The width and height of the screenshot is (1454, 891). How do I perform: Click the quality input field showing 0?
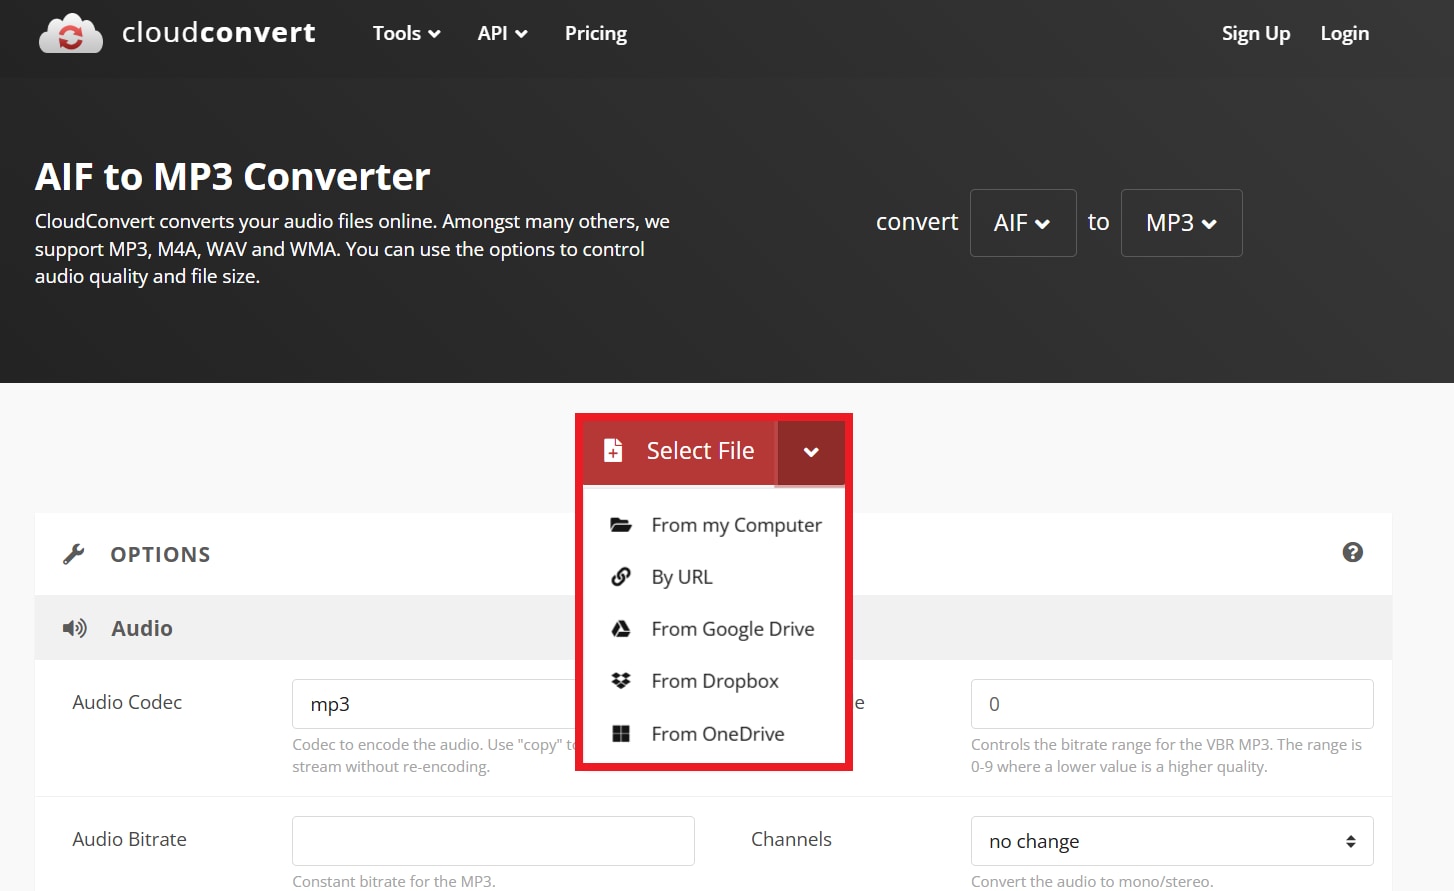[x=1172, y=704]
